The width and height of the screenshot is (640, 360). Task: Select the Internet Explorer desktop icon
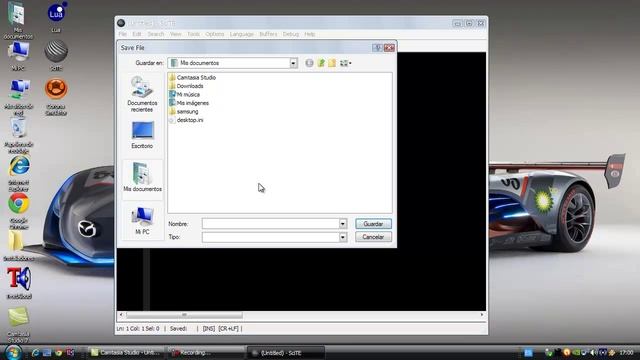click(18, 173)
